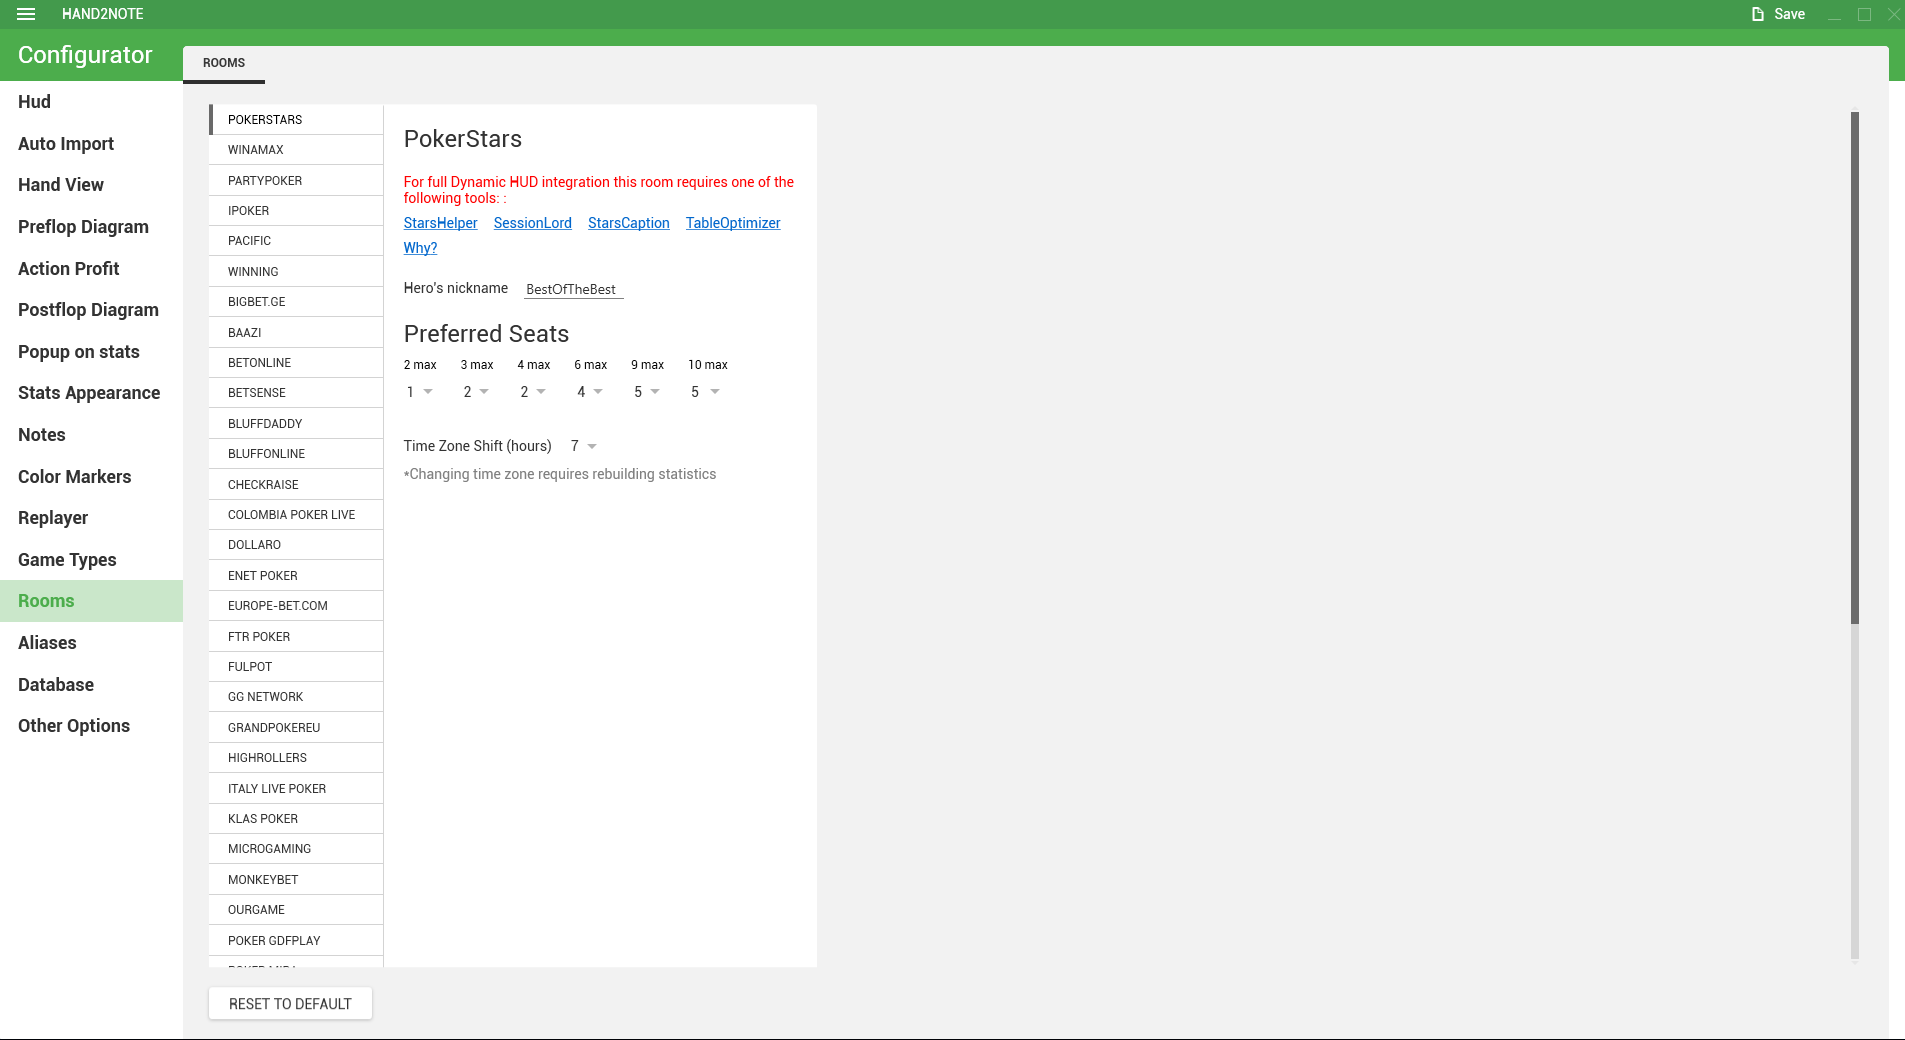1905x1040 pixels.
Task: Expand Time Zone Shift hours dropdown
Action: [x=583, y=446]
